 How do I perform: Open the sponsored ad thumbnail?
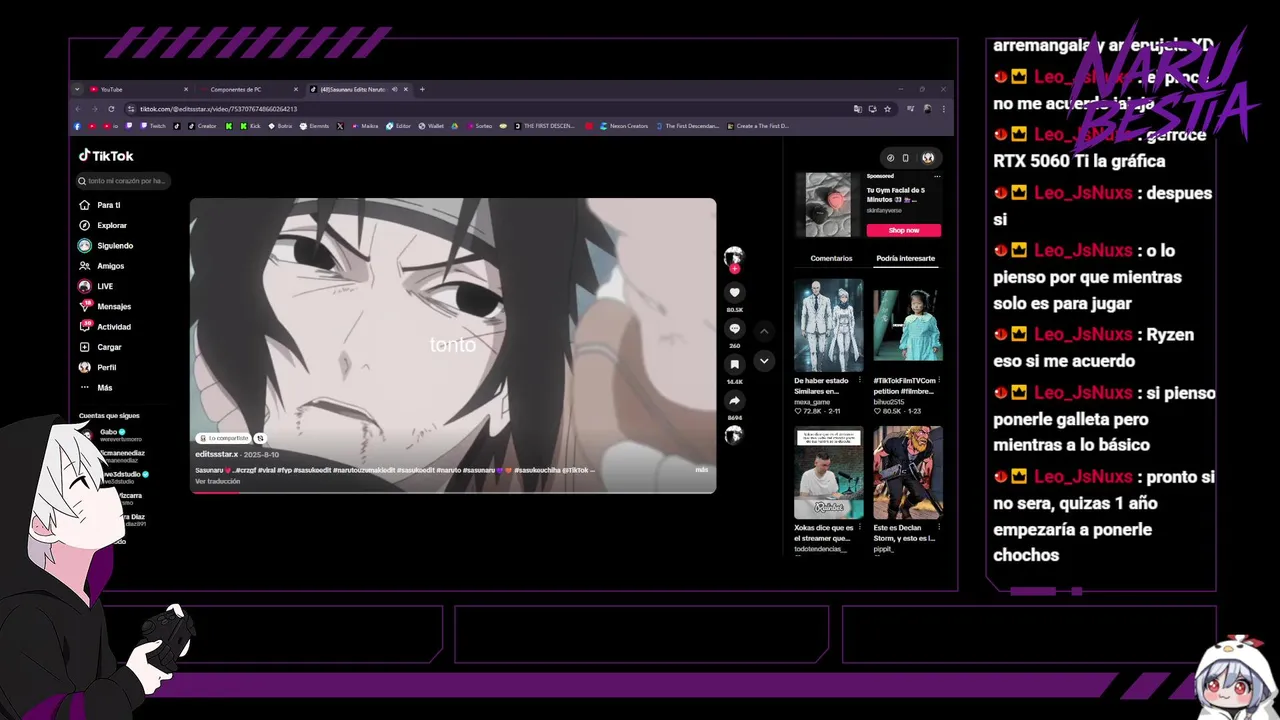pos(828,205)
